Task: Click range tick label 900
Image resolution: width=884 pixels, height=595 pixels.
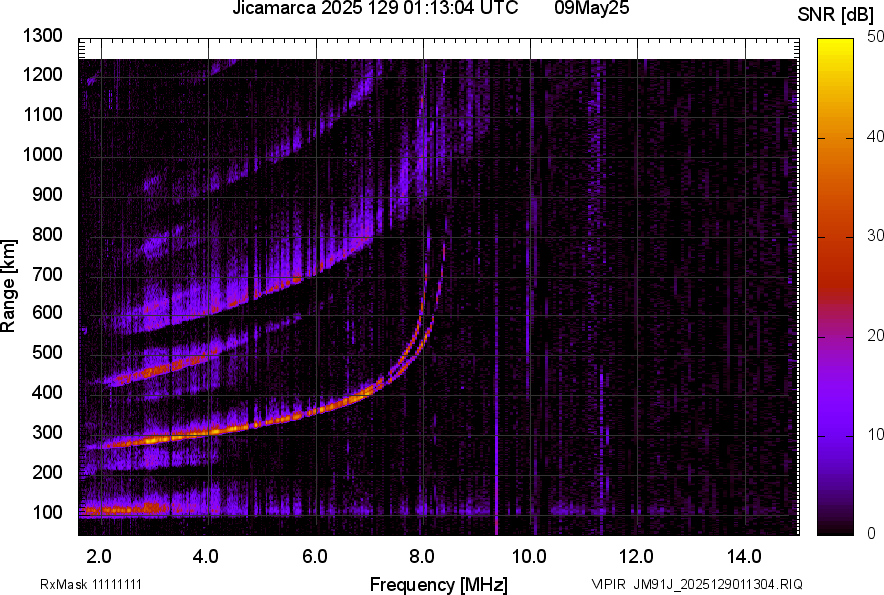Action: [x=47, y=194]
